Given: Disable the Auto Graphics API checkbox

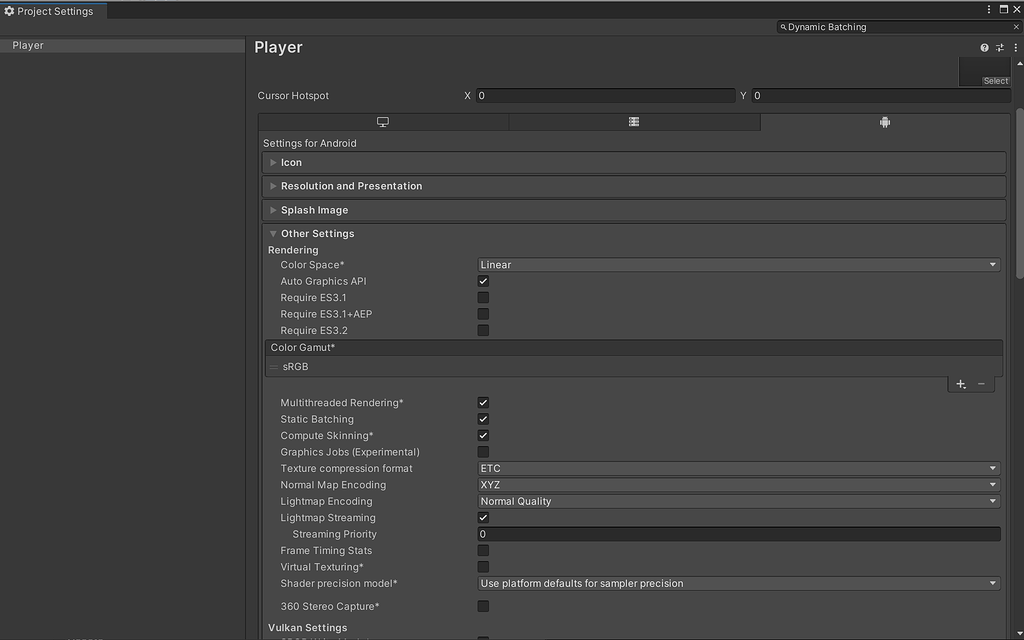Looking at the screenshot, I should click(x=483, y=281).
